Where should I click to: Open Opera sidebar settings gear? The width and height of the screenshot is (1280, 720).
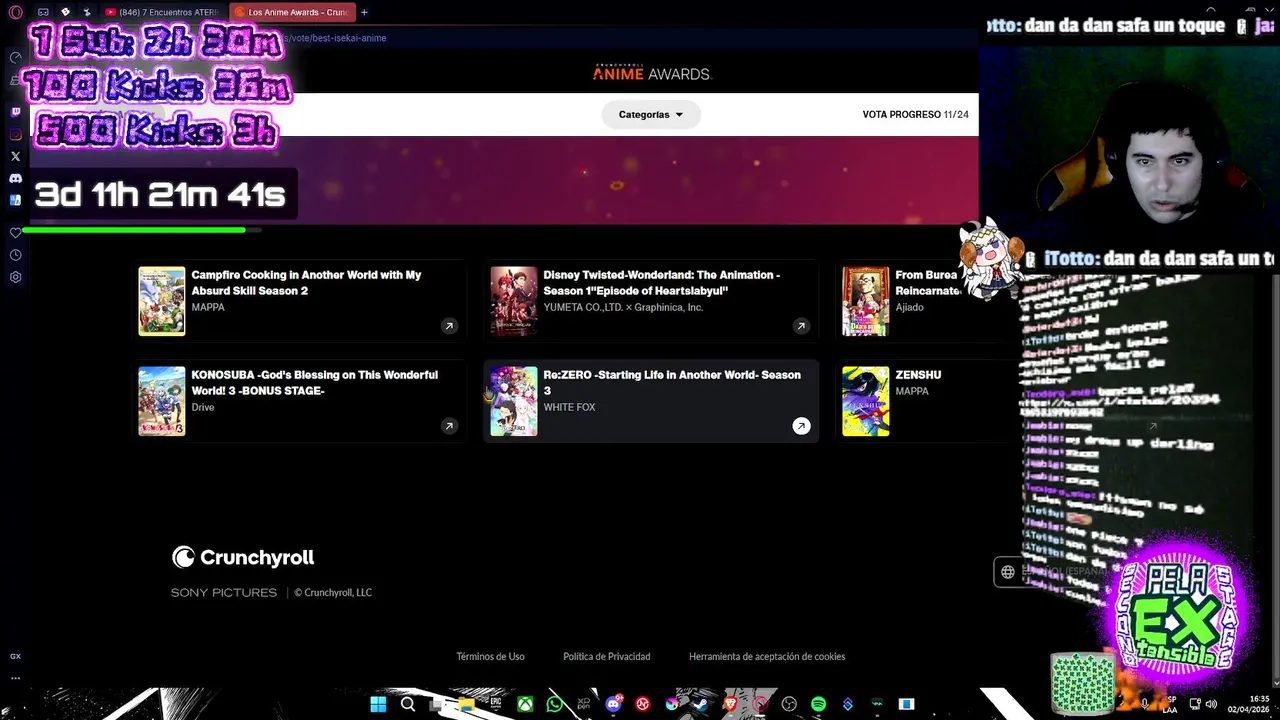point(15,277)
